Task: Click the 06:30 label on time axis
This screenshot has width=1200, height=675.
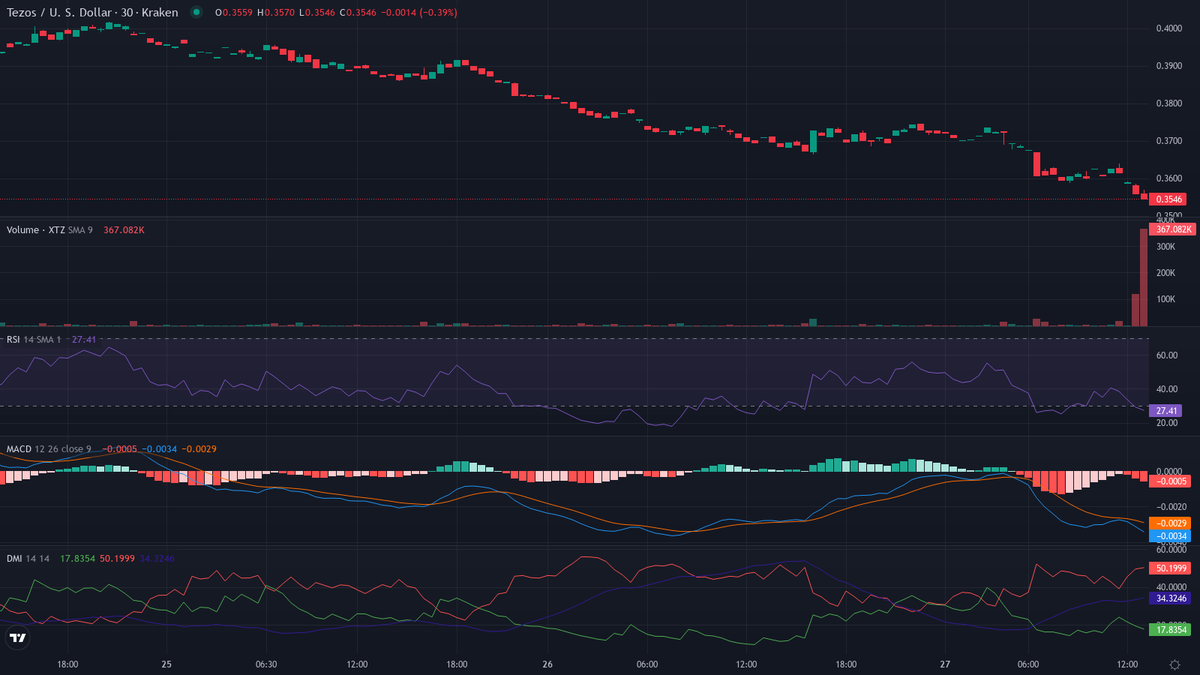Action: tap(266, 664)
